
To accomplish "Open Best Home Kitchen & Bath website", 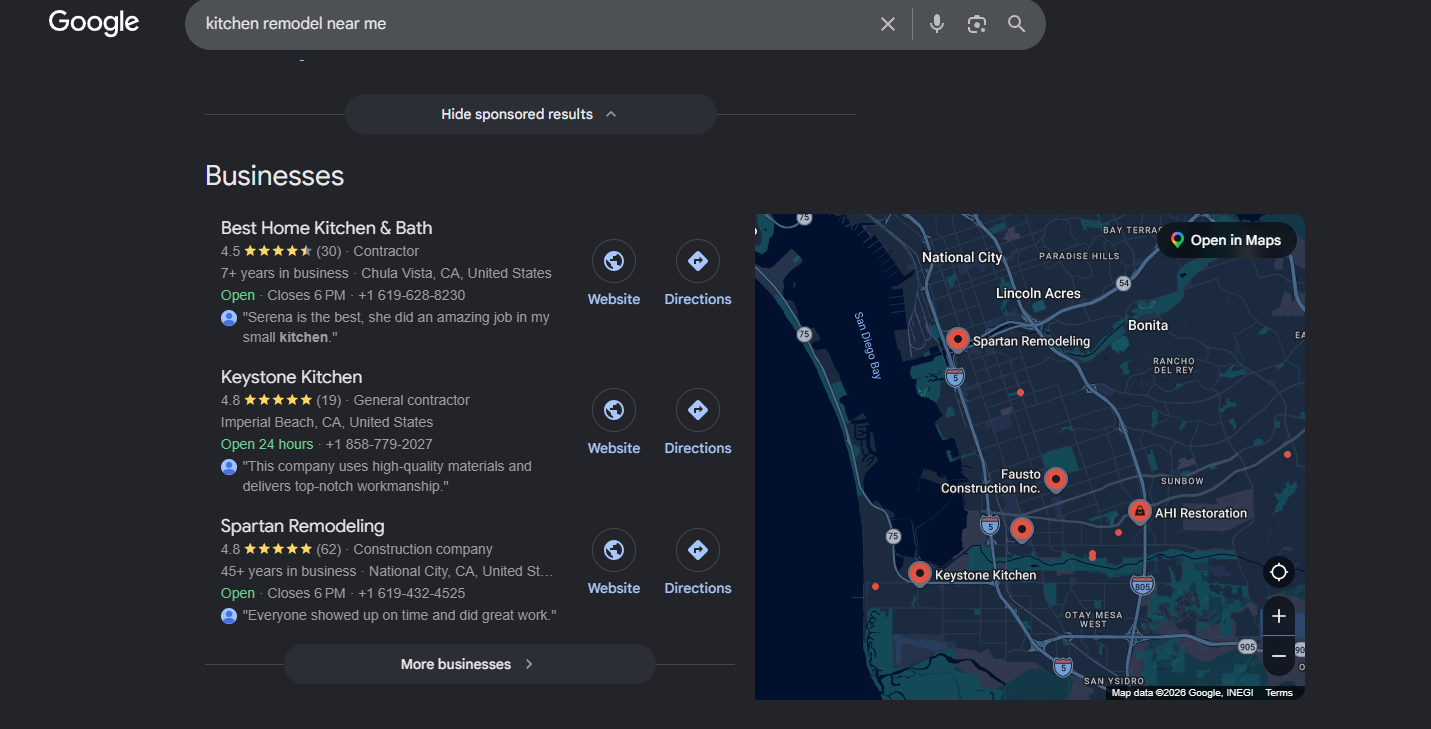I will [x=614, y=262].
